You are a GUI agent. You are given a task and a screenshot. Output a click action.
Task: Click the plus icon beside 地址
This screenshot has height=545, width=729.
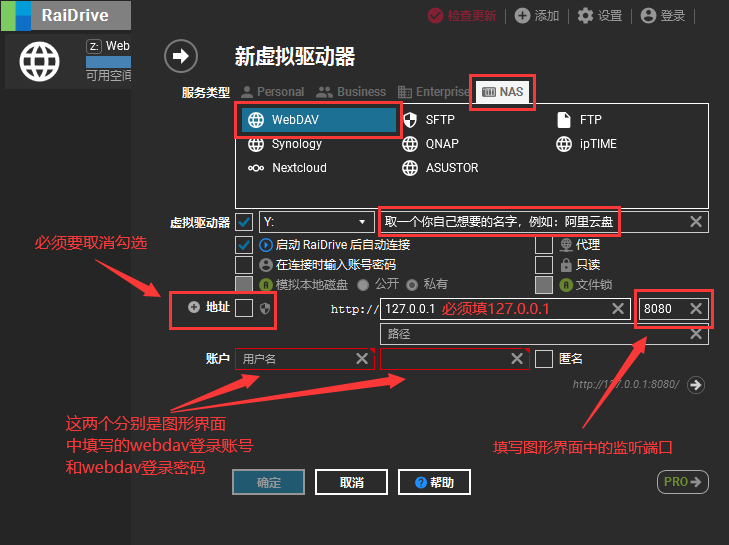(x=194, y=307)
